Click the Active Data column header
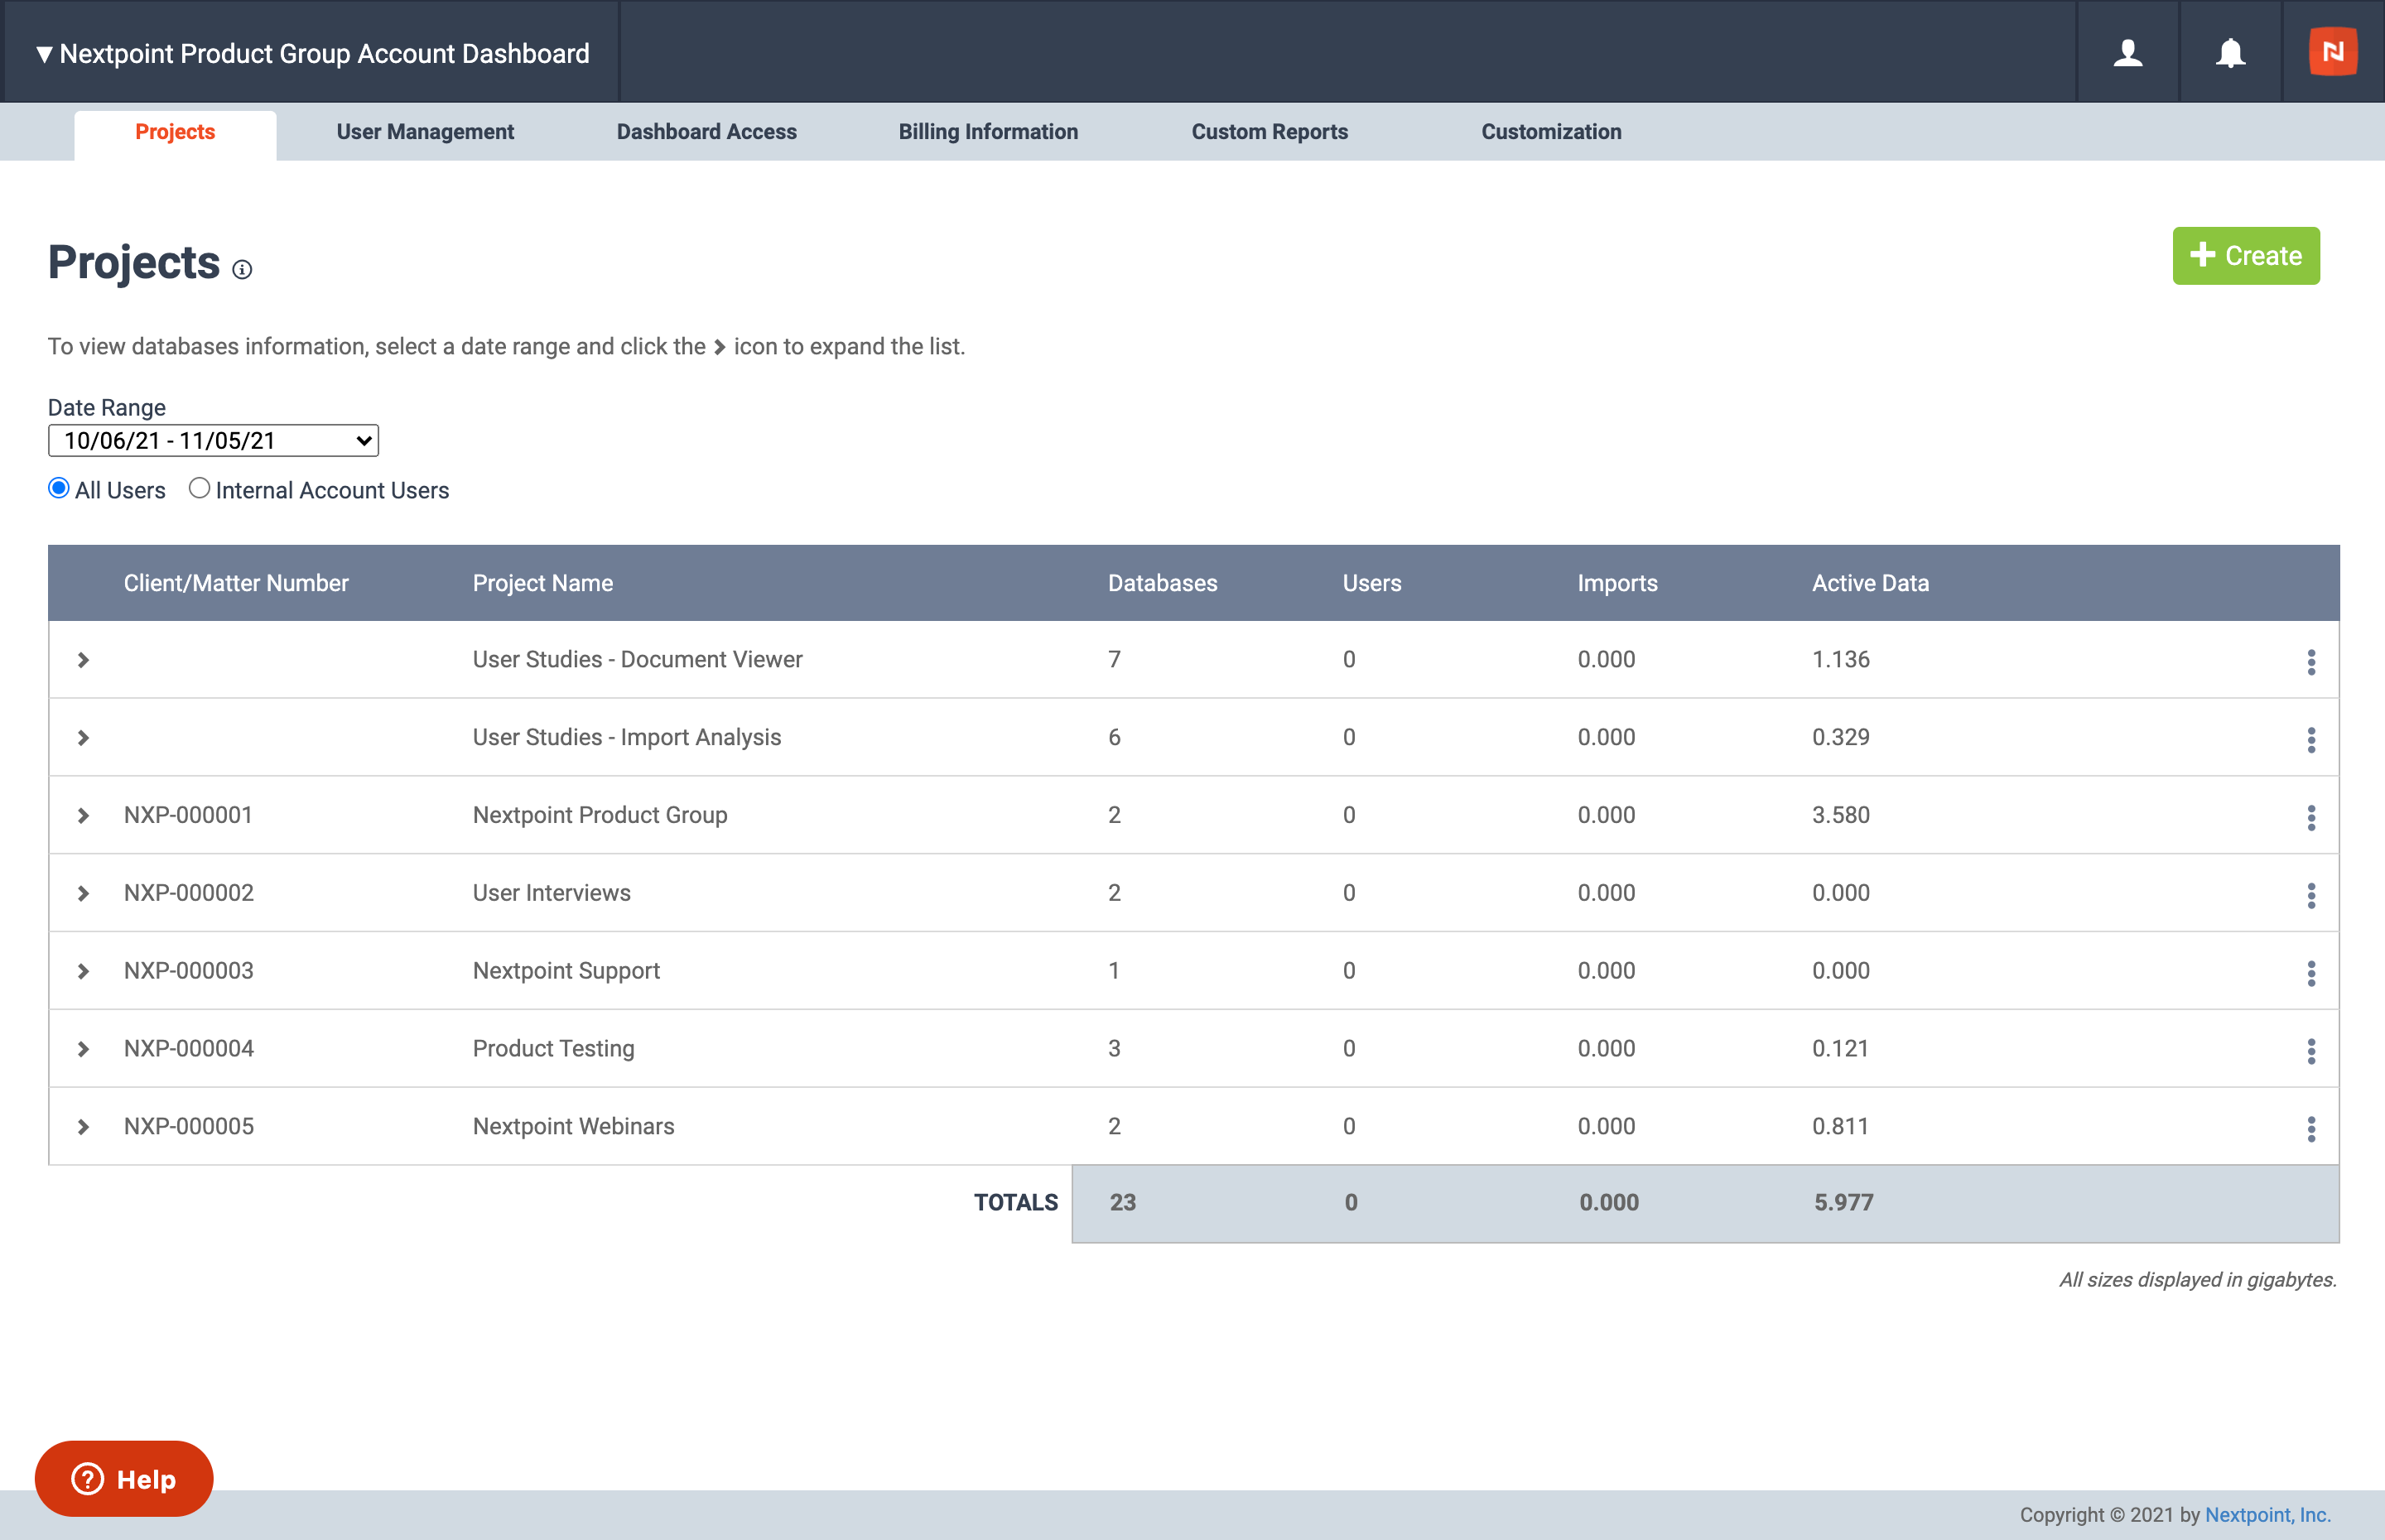This screenshot has height=1540, width=2385. [1871, 583]
